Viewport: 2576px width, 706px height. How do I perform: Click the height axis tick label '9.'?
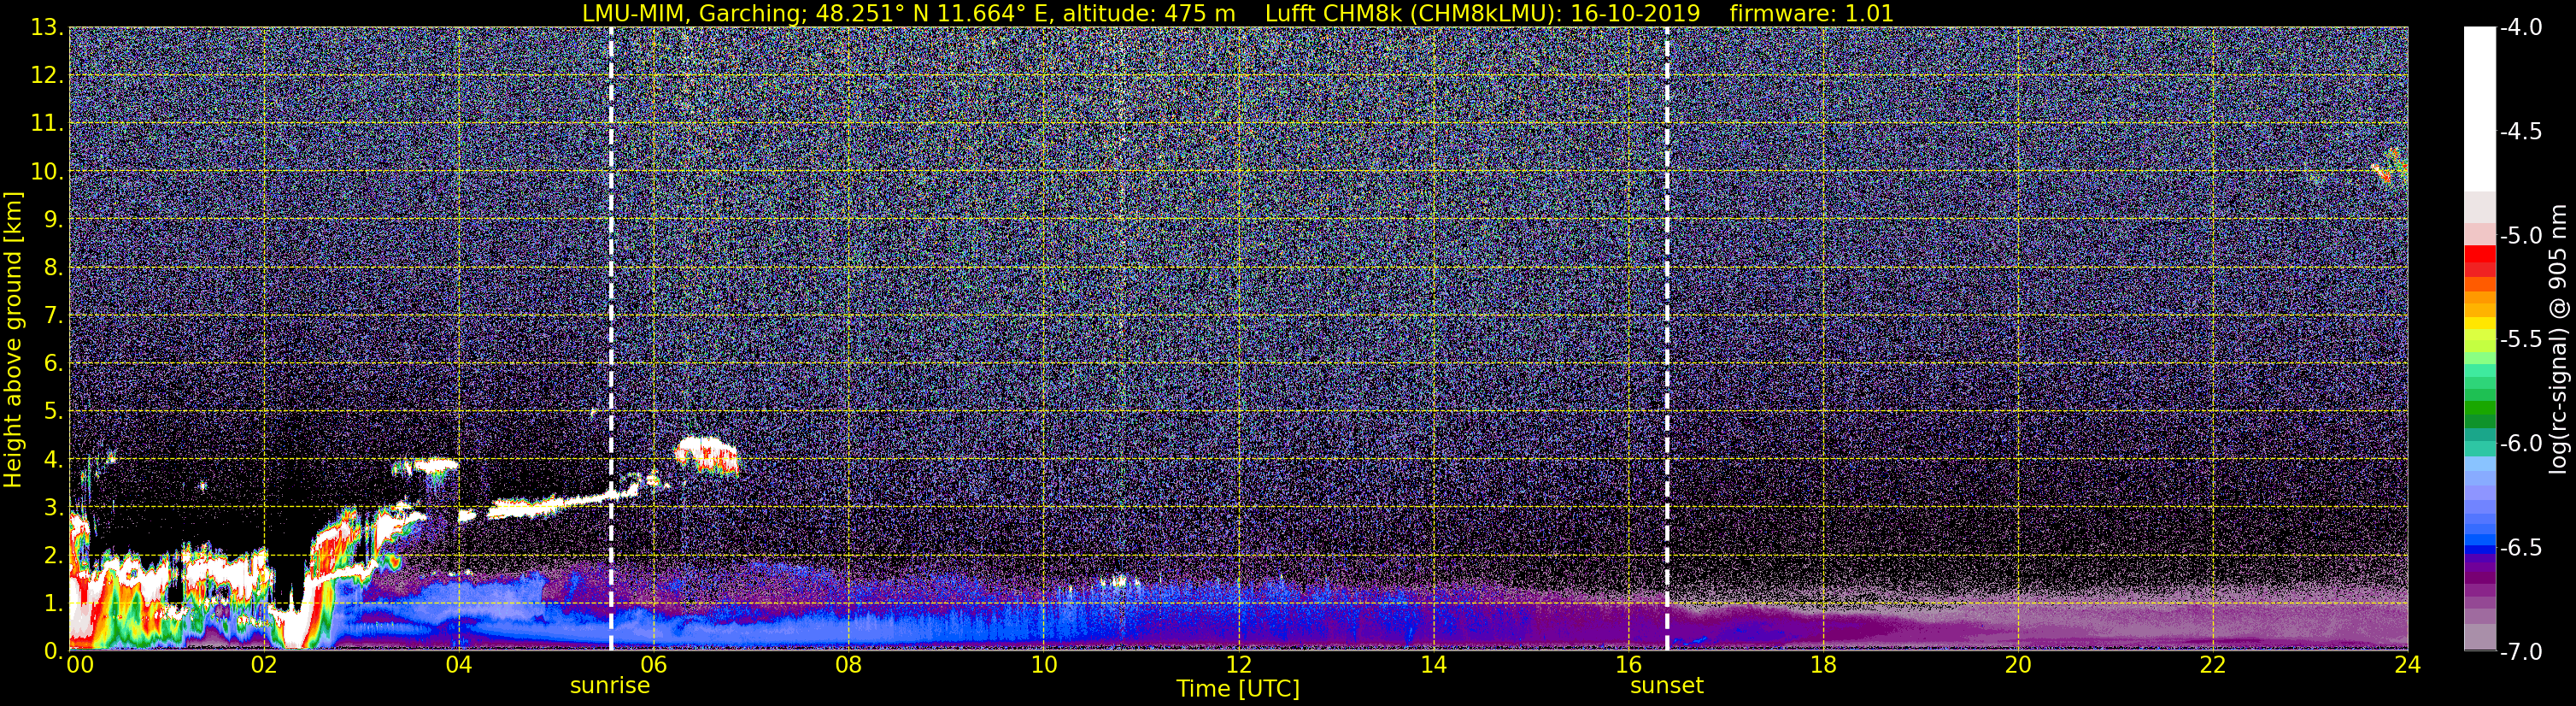coord(53,220)
